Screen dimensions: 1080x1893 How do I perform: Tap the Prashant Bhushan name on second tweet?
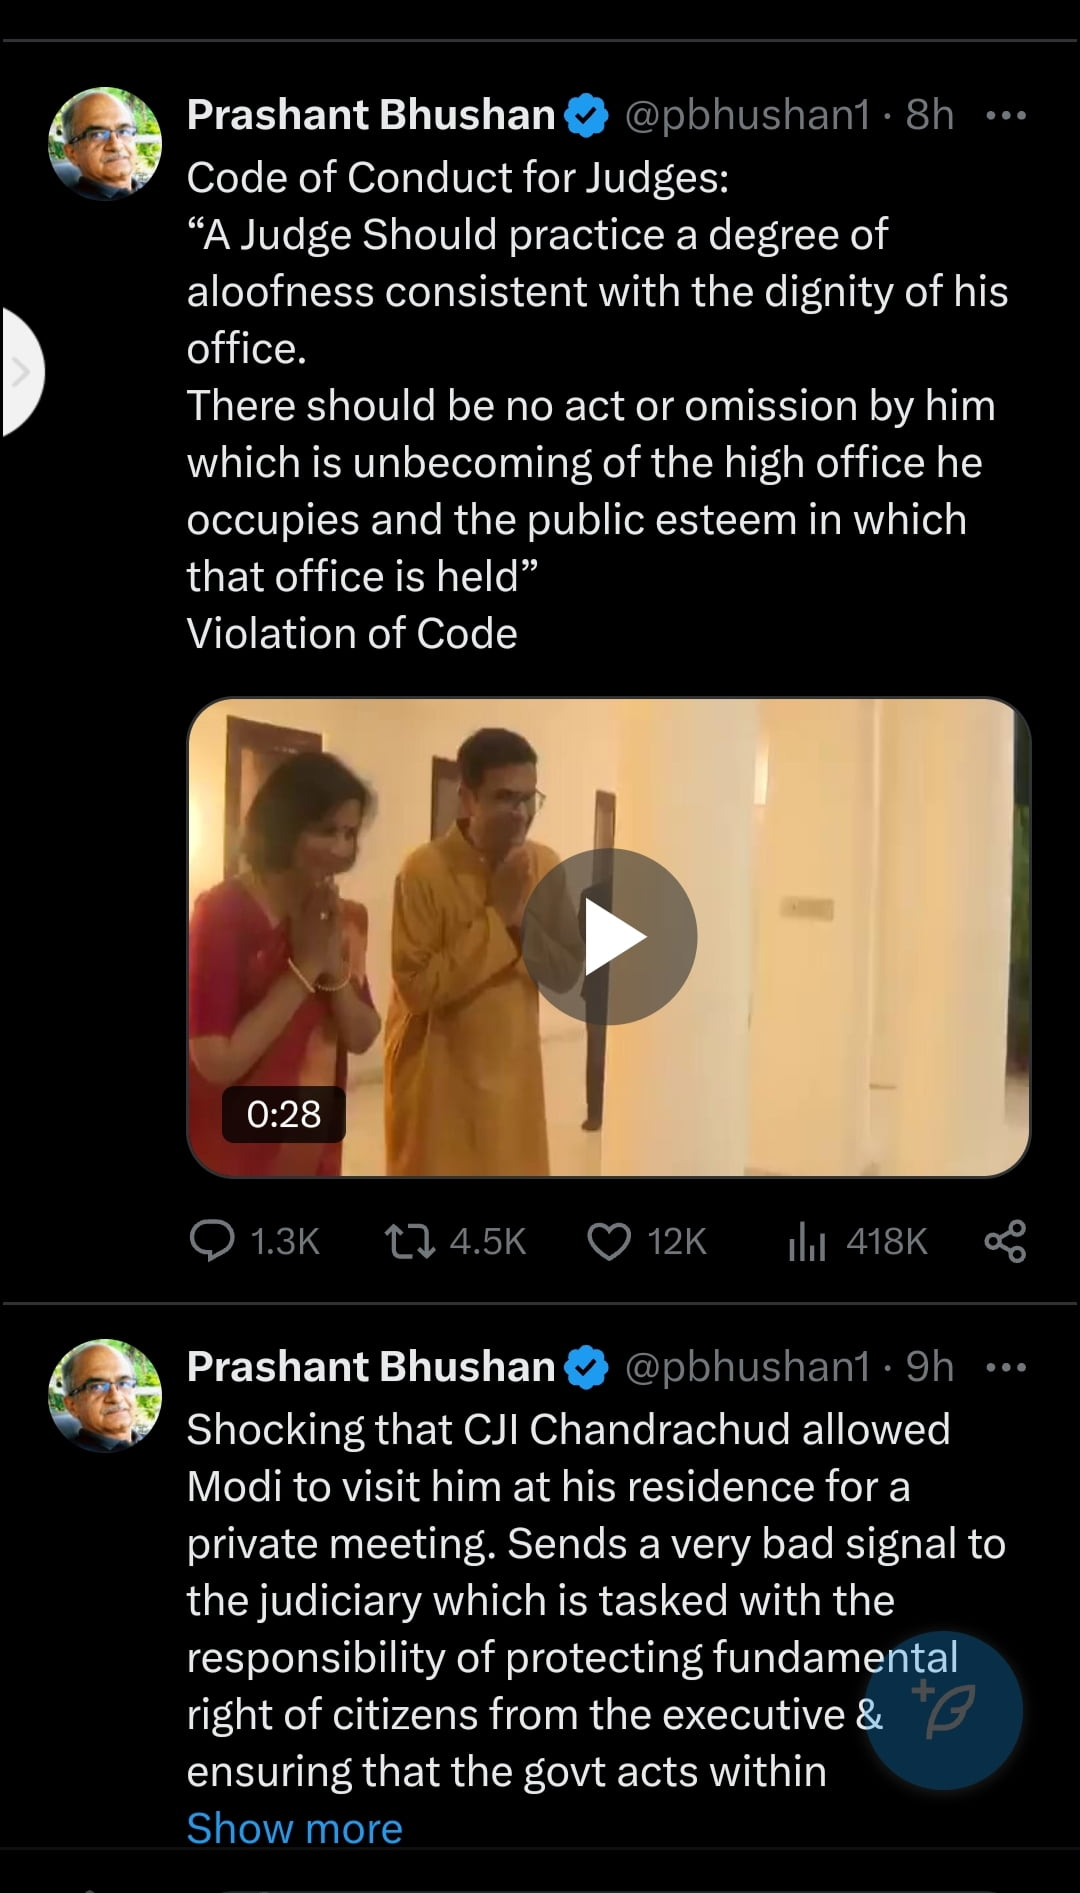370,1367
